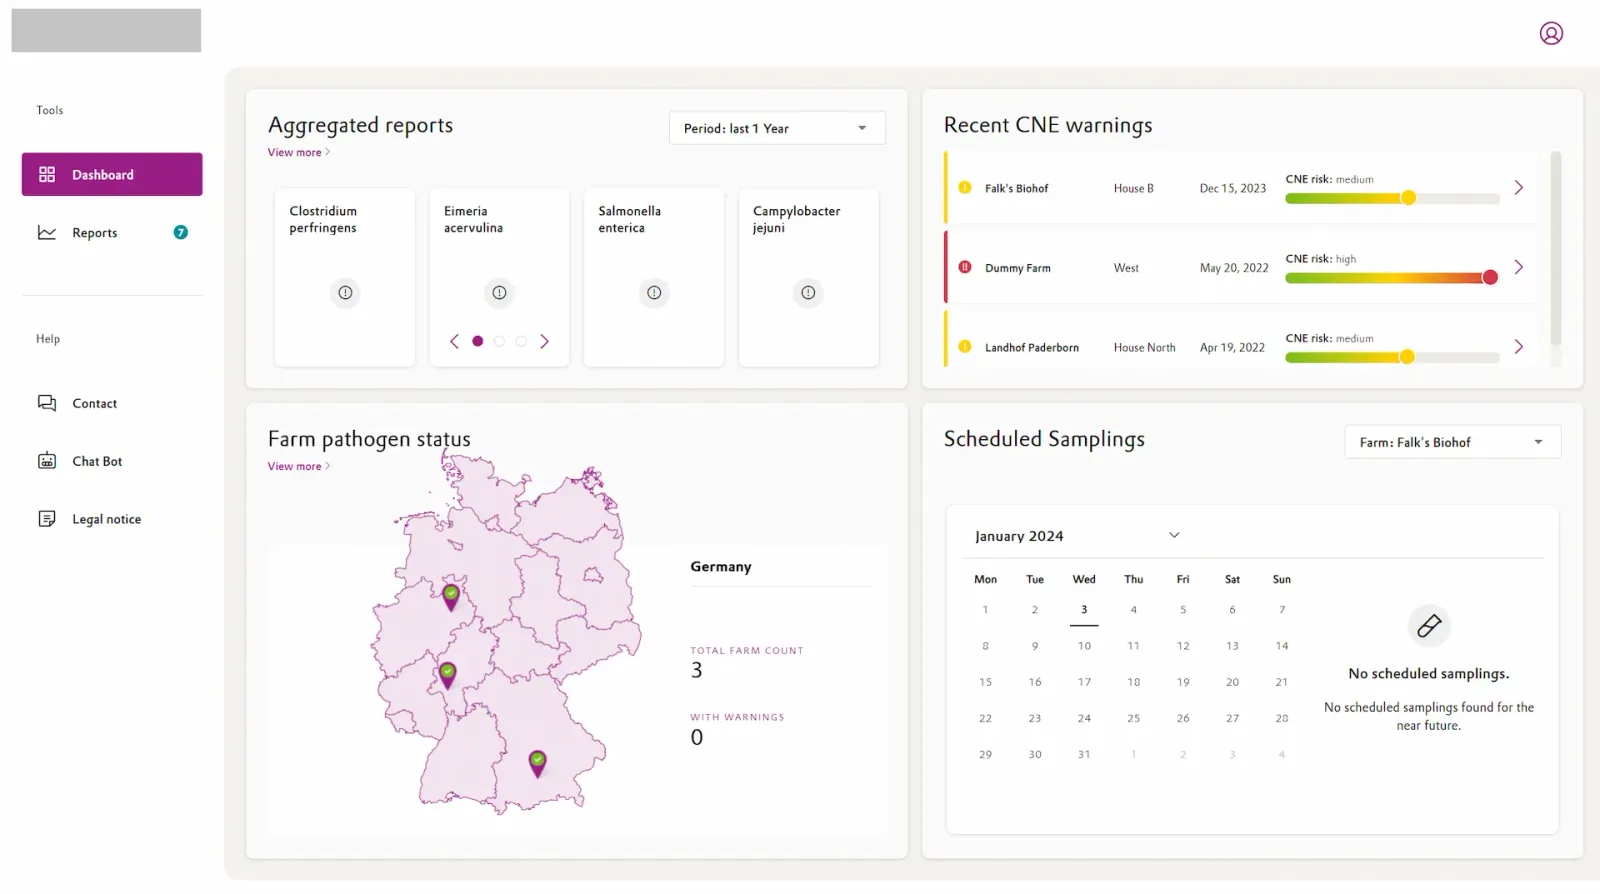Viewport: 1600px width, 894px height.
Task: Open info for Salmonella enterica
Action: pyautogui.click(x=654, y=293)
